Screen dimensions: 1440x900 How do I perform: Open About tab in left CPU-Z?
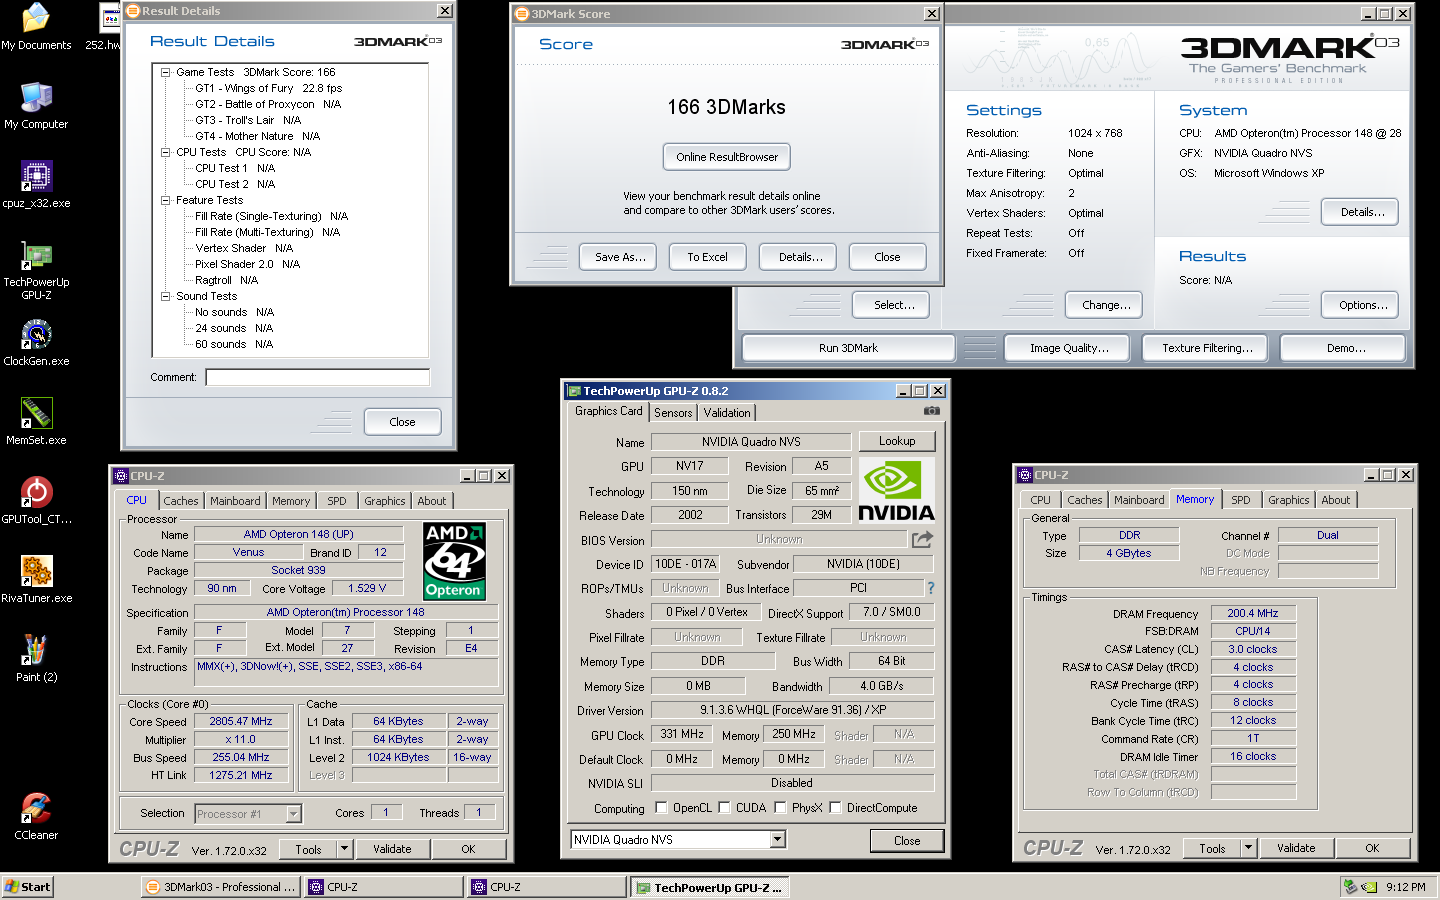coord(432,501)
